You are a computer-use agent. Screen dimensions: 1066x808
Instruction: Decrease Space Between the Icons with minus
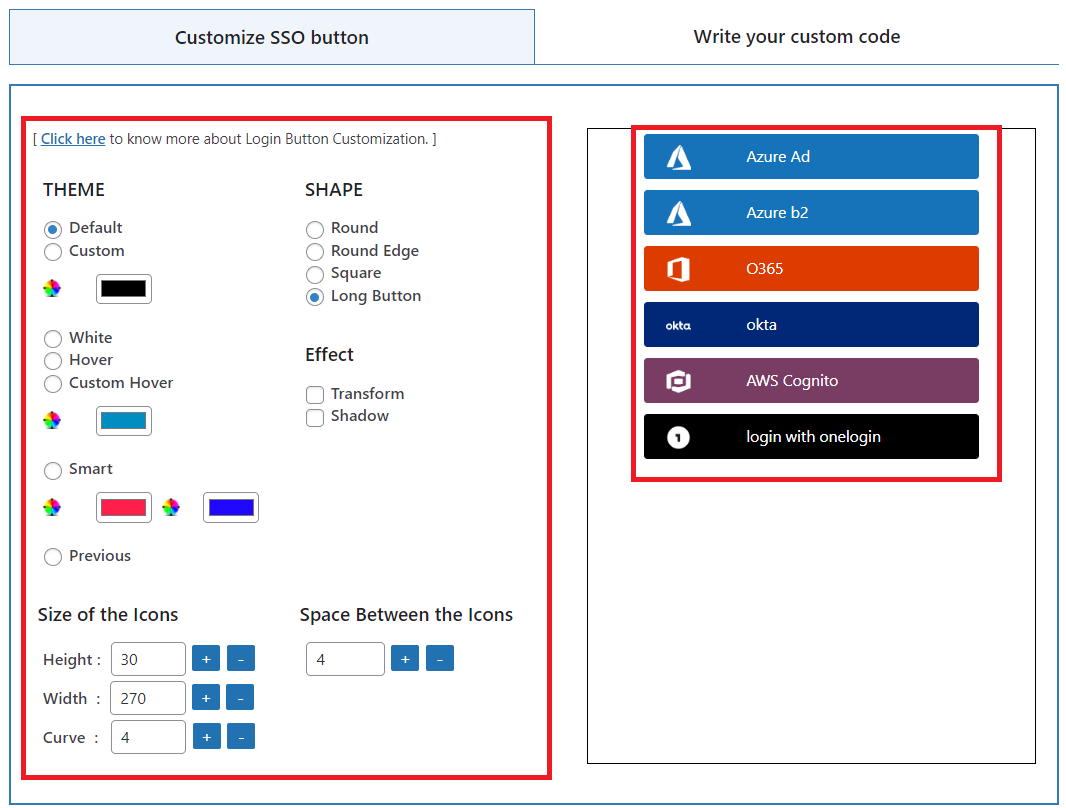coord(440,658)
